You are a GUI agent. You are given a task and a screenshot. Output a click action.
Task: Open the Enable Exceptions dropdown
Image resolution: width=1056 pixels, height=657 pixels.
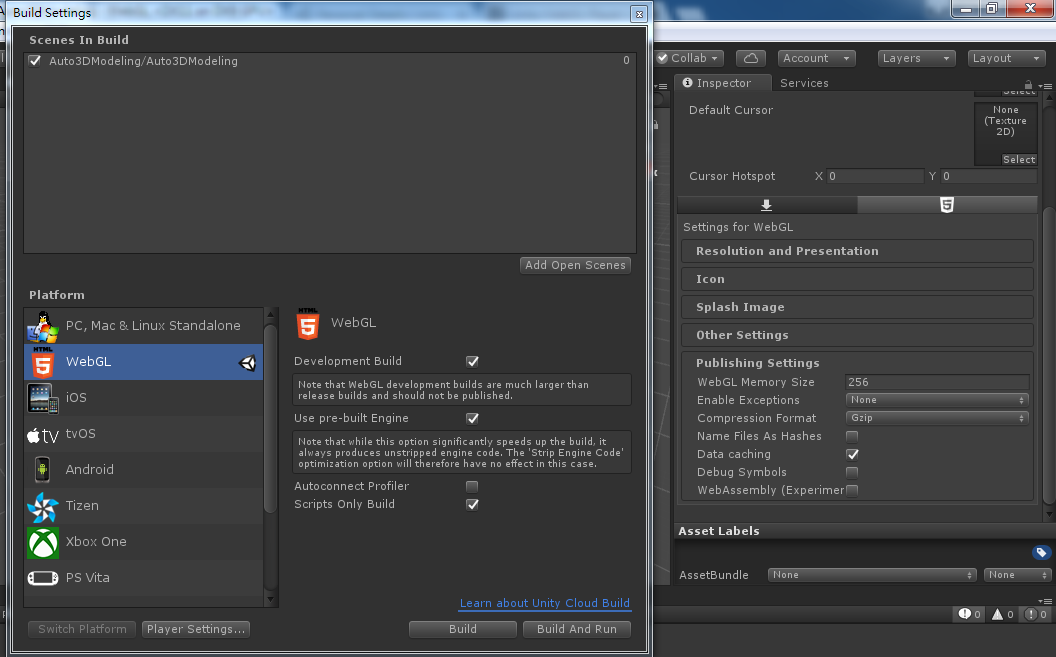pyautogui.click(x=936, y=400)
